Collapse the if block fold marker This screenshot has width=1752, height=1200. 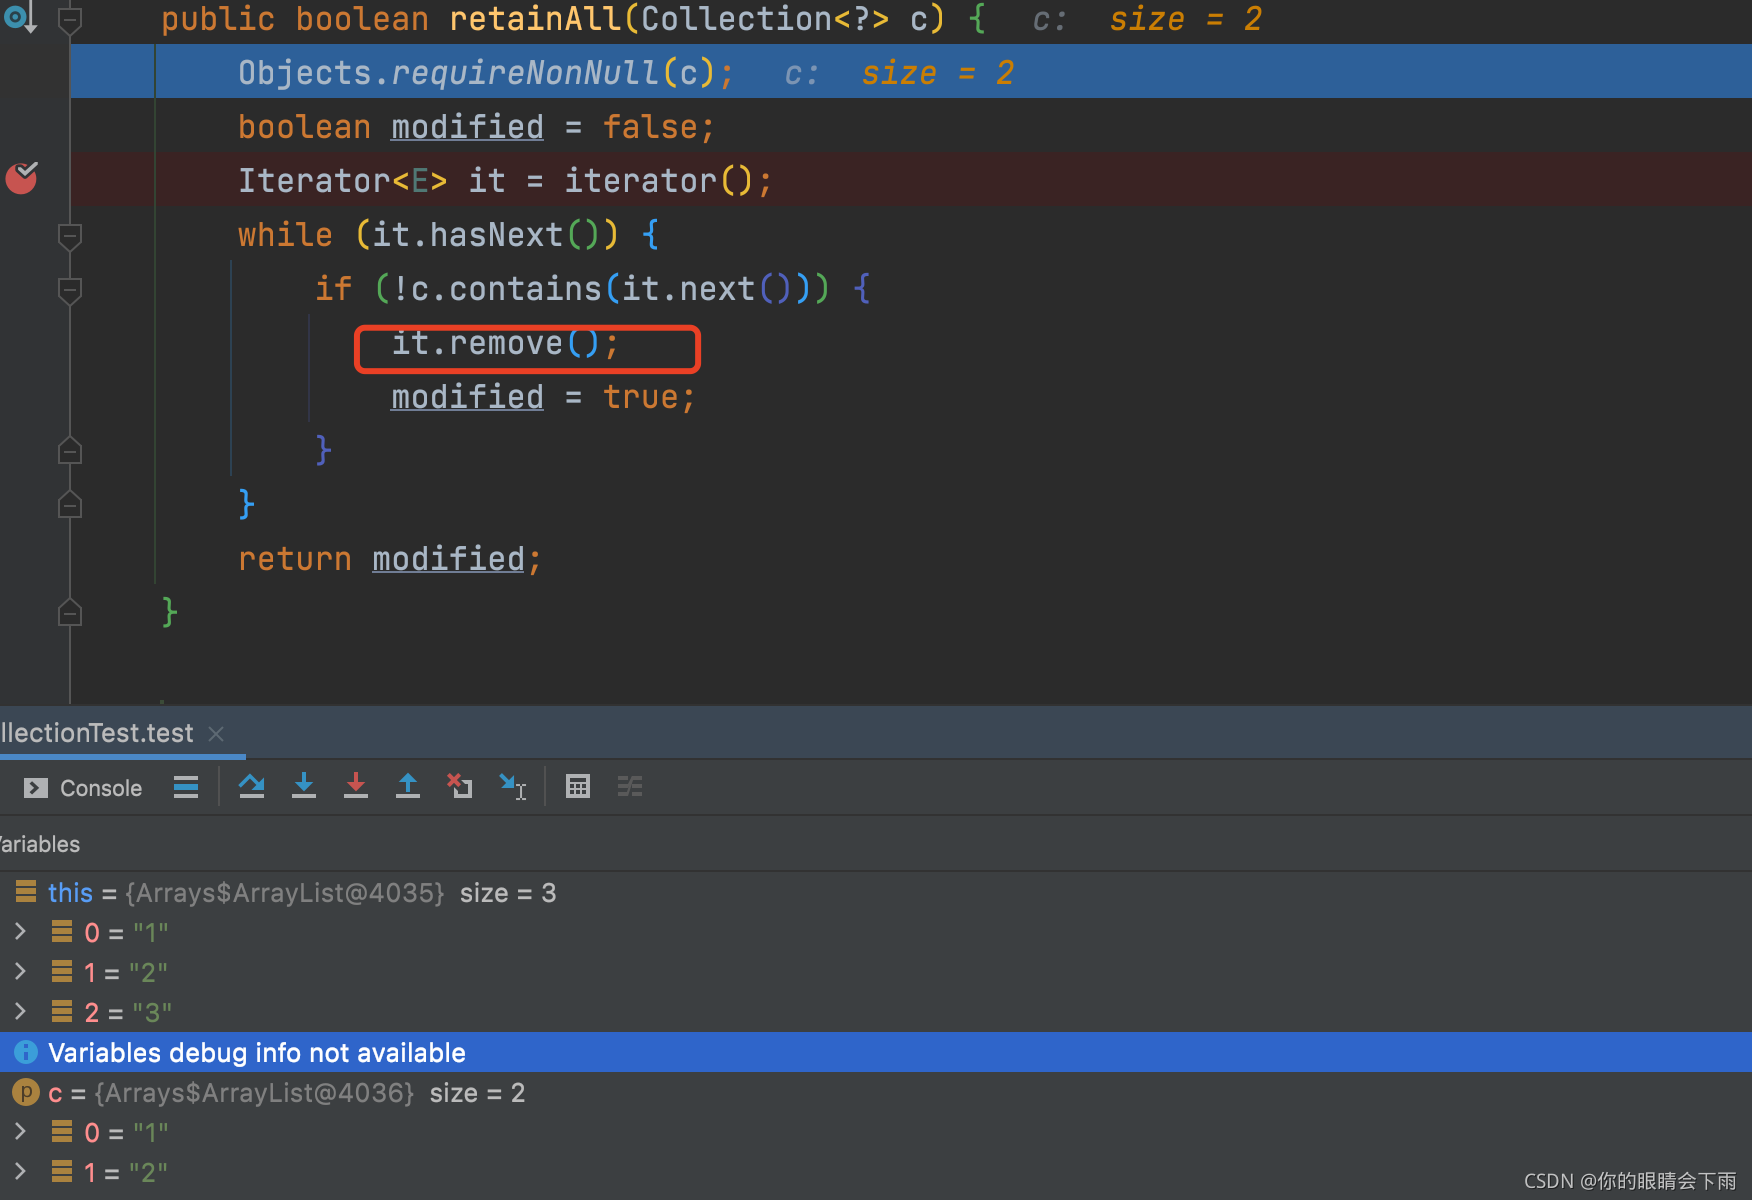(x=70, y=290)
